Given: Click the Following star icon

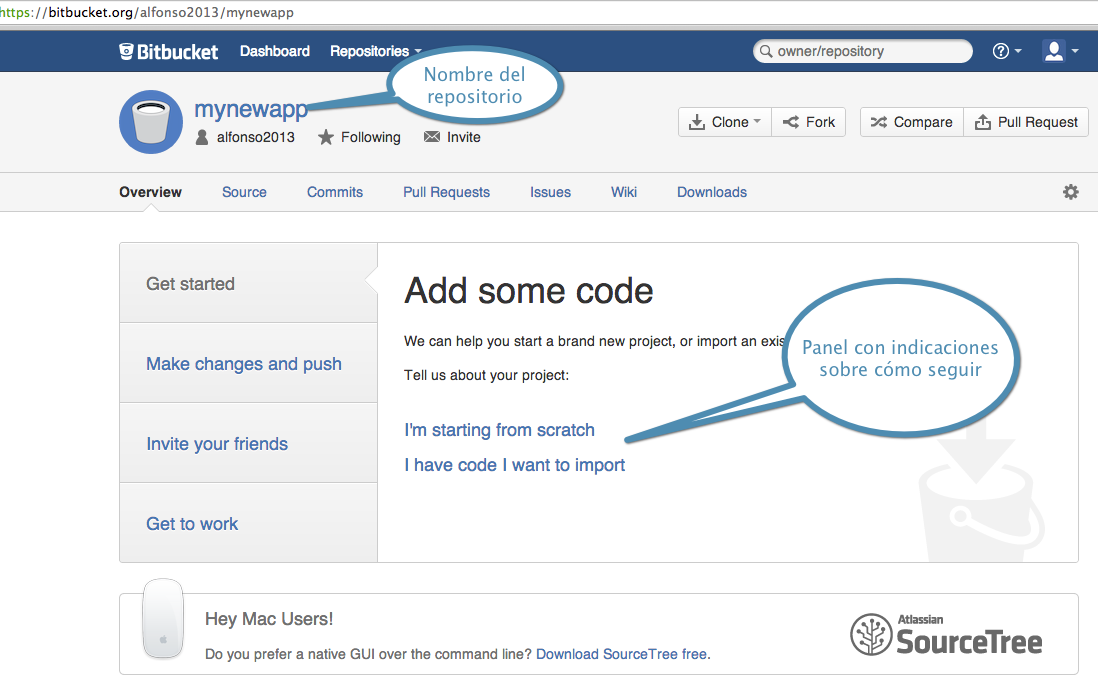Looking at the screenshot, I should (x=326, y=137).
